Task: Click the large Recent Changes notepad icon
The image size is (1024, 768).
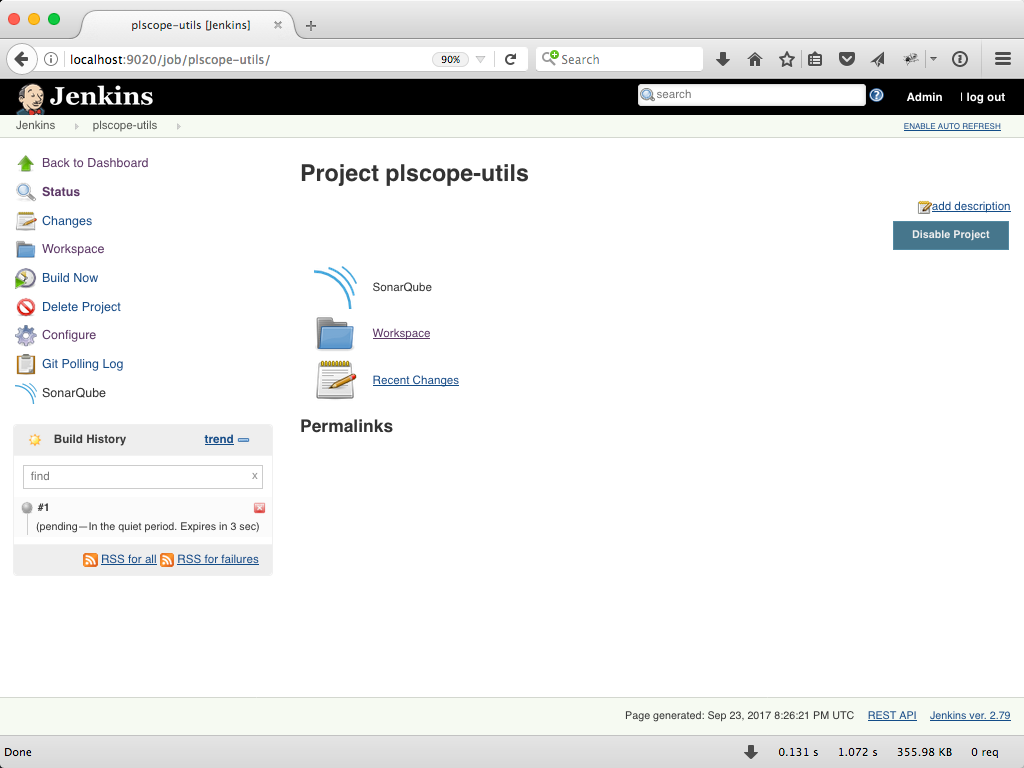Action: [336, 379]
